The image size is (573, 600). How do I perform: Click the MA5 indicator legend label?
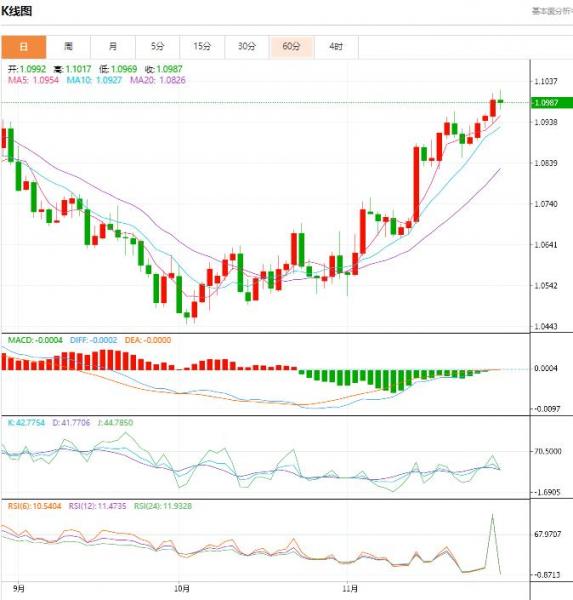tap(33, 80)
